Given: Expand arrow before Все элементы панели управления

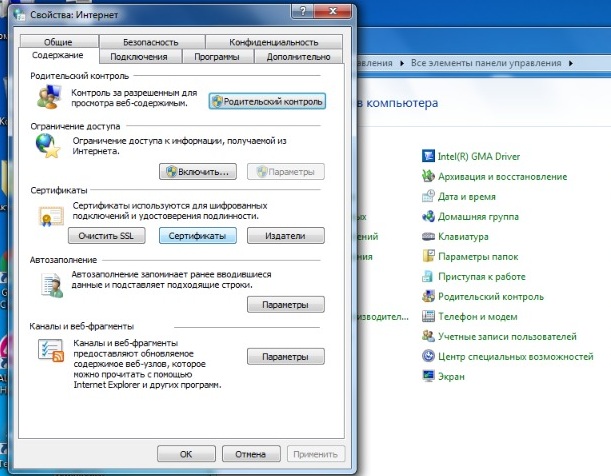Looking at the screenshot, I should click(404, 63).
